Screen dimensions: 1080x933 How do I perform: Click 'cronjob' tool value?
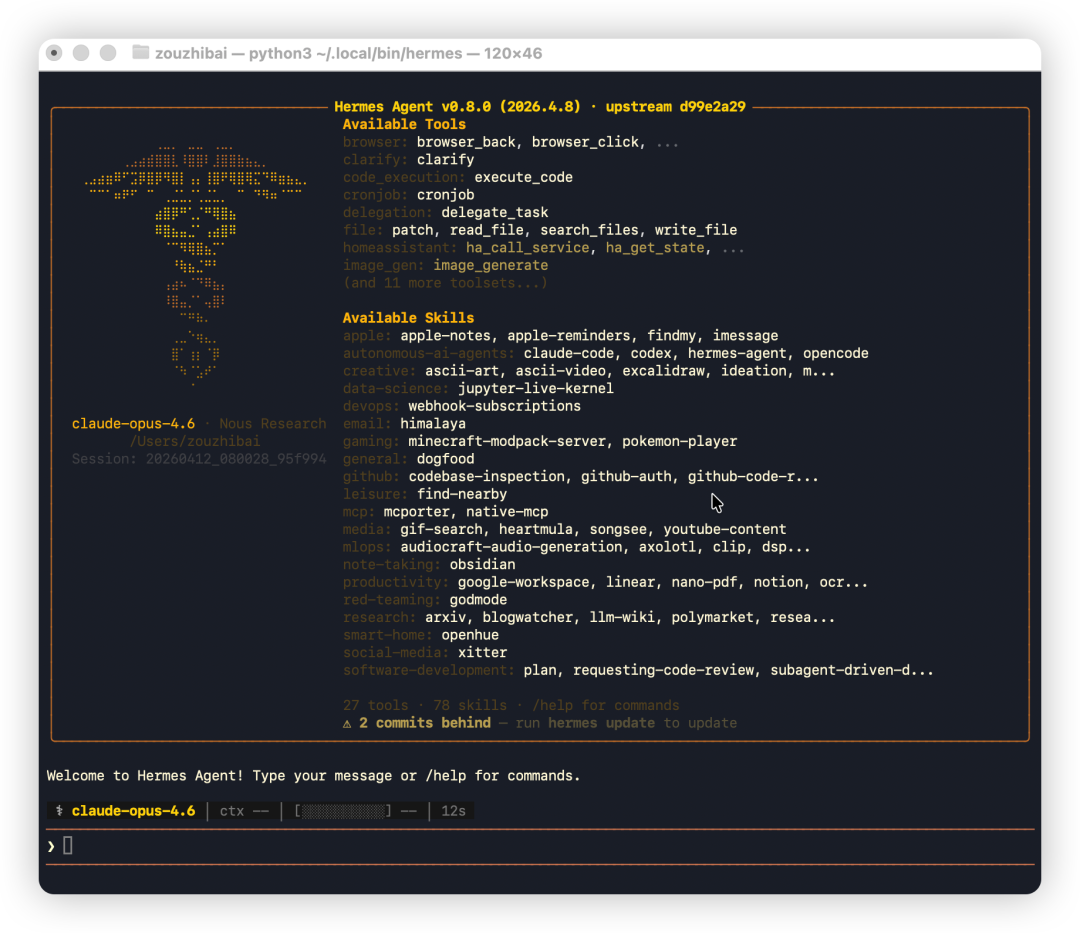point(446,195)
